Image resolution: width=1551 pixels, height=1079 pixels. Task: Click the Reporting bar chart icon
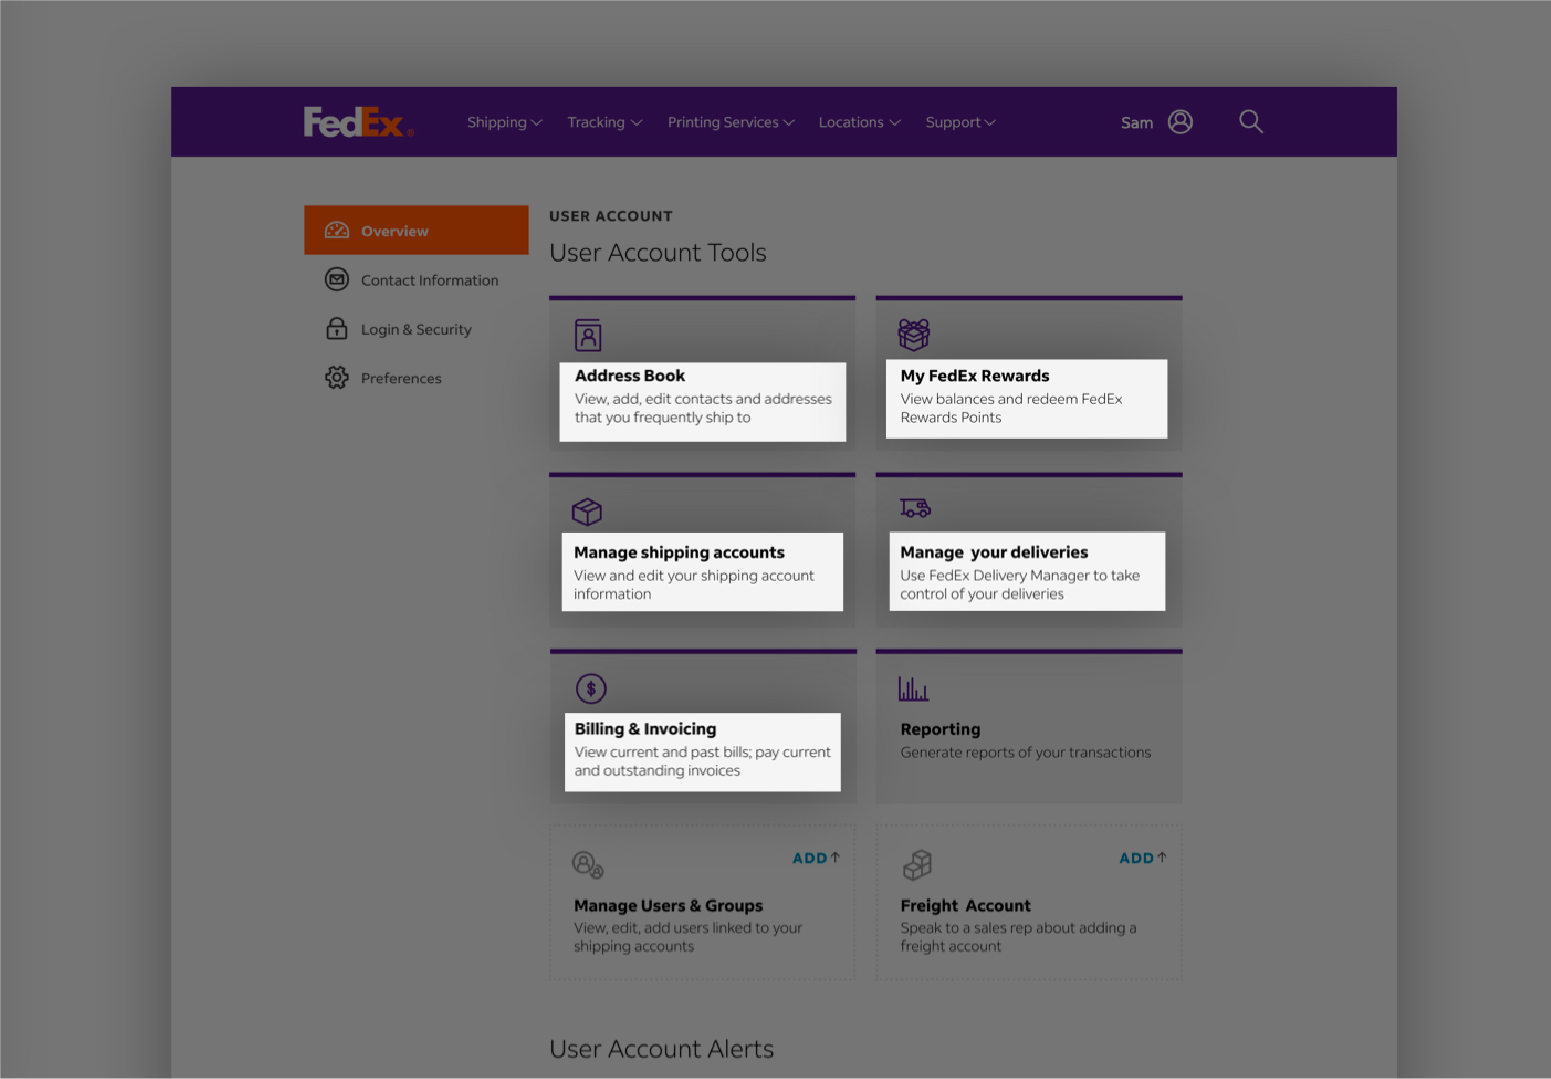coord(914,689)
